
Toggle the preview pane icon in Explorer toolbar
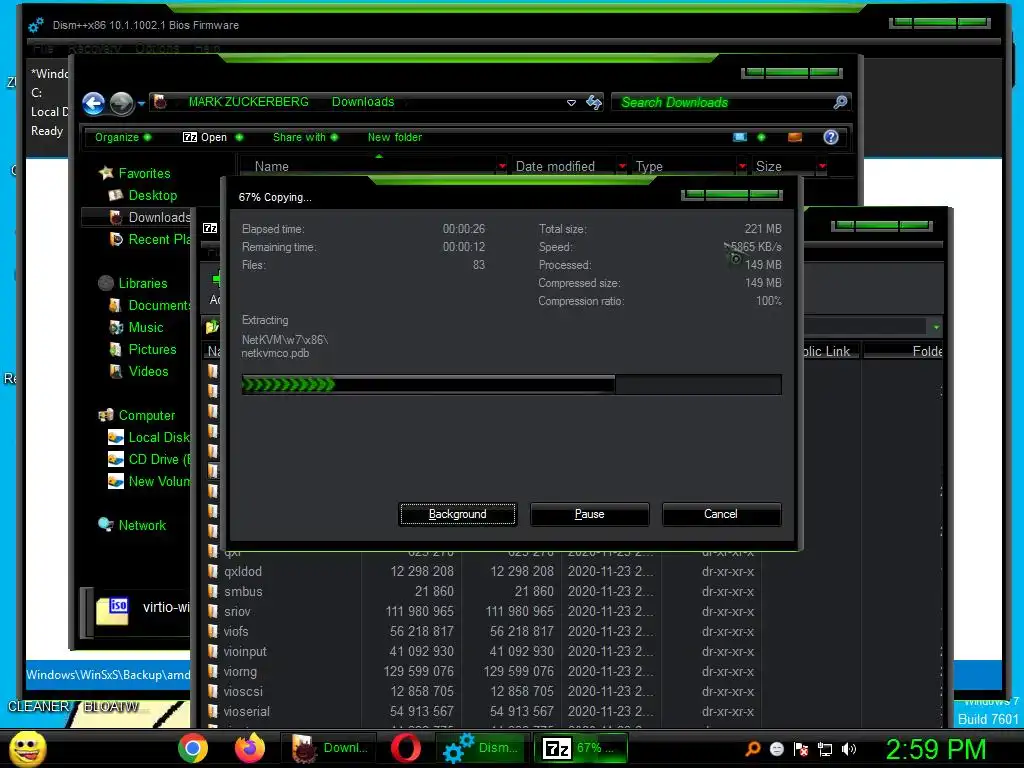[795, 137]
